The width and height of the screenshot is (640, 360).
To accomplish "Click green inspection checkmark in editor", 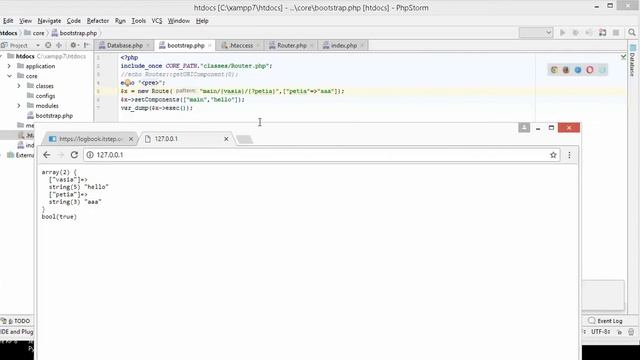I will 623,57.
